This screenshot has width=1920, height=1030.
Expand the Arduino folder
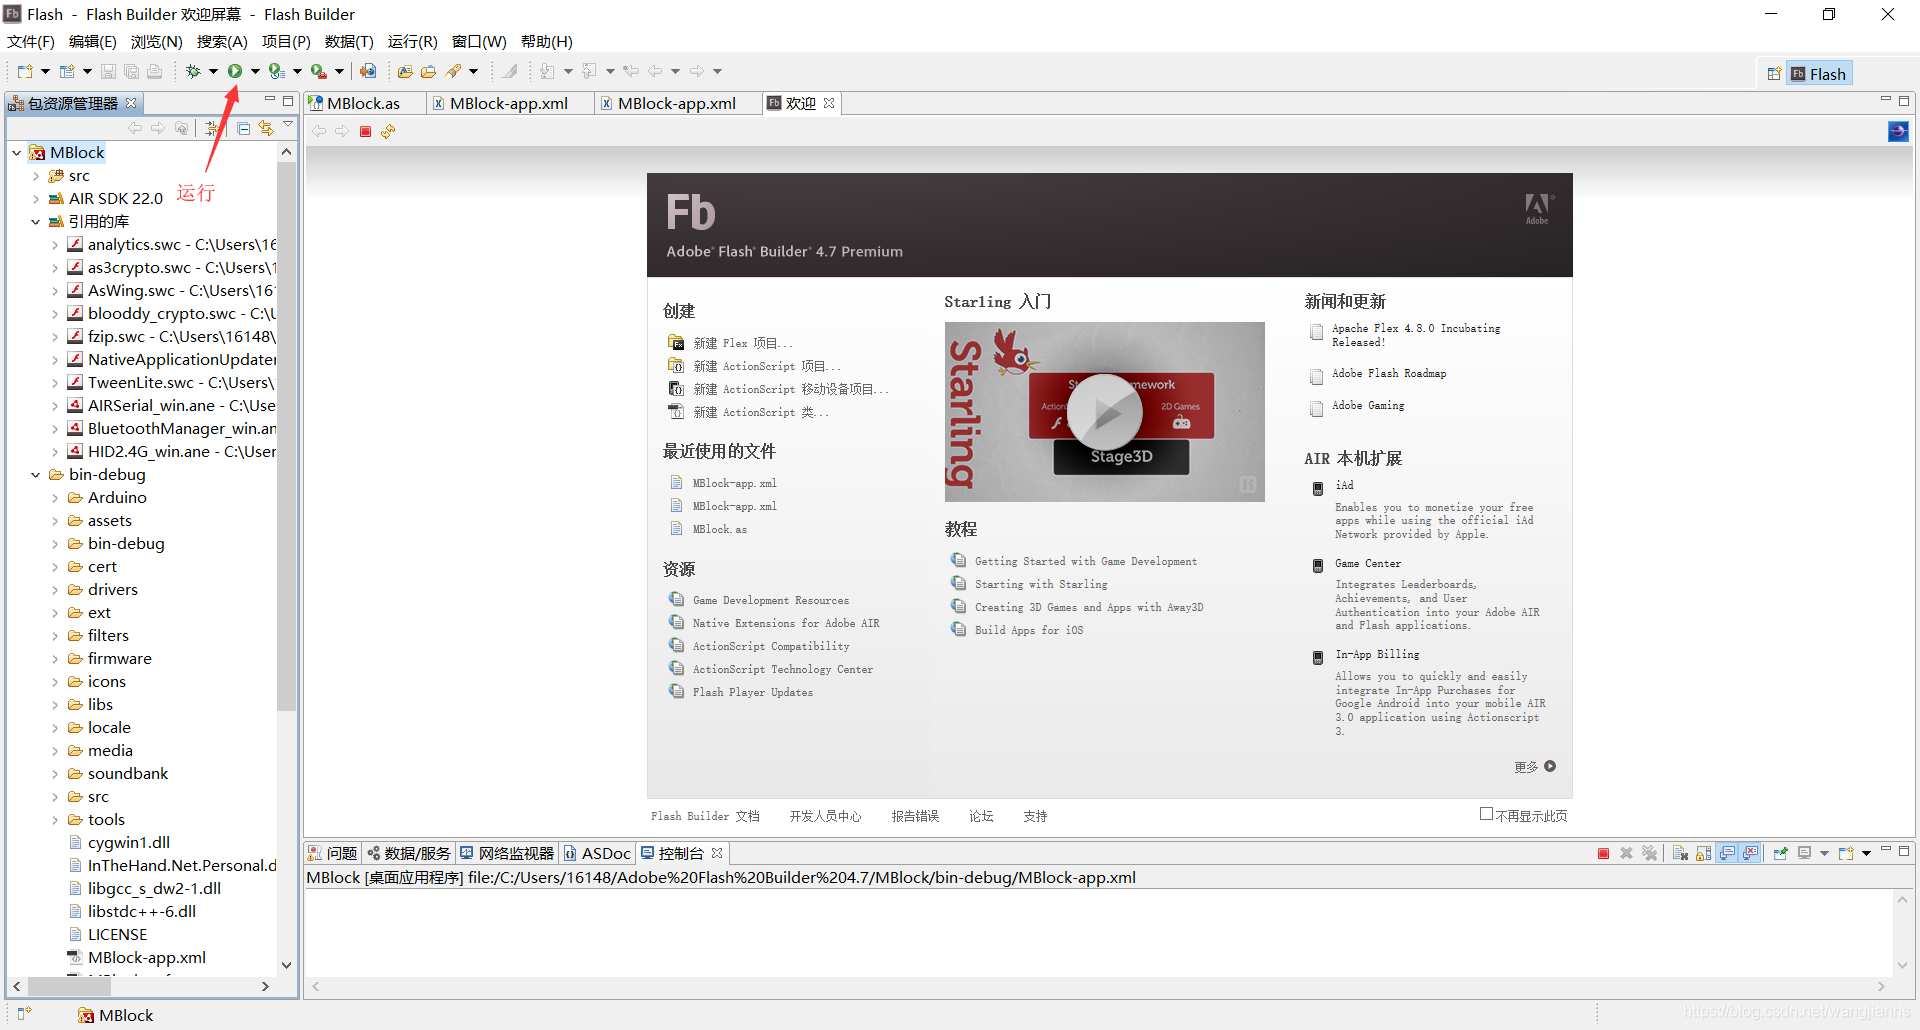[55, 498]
